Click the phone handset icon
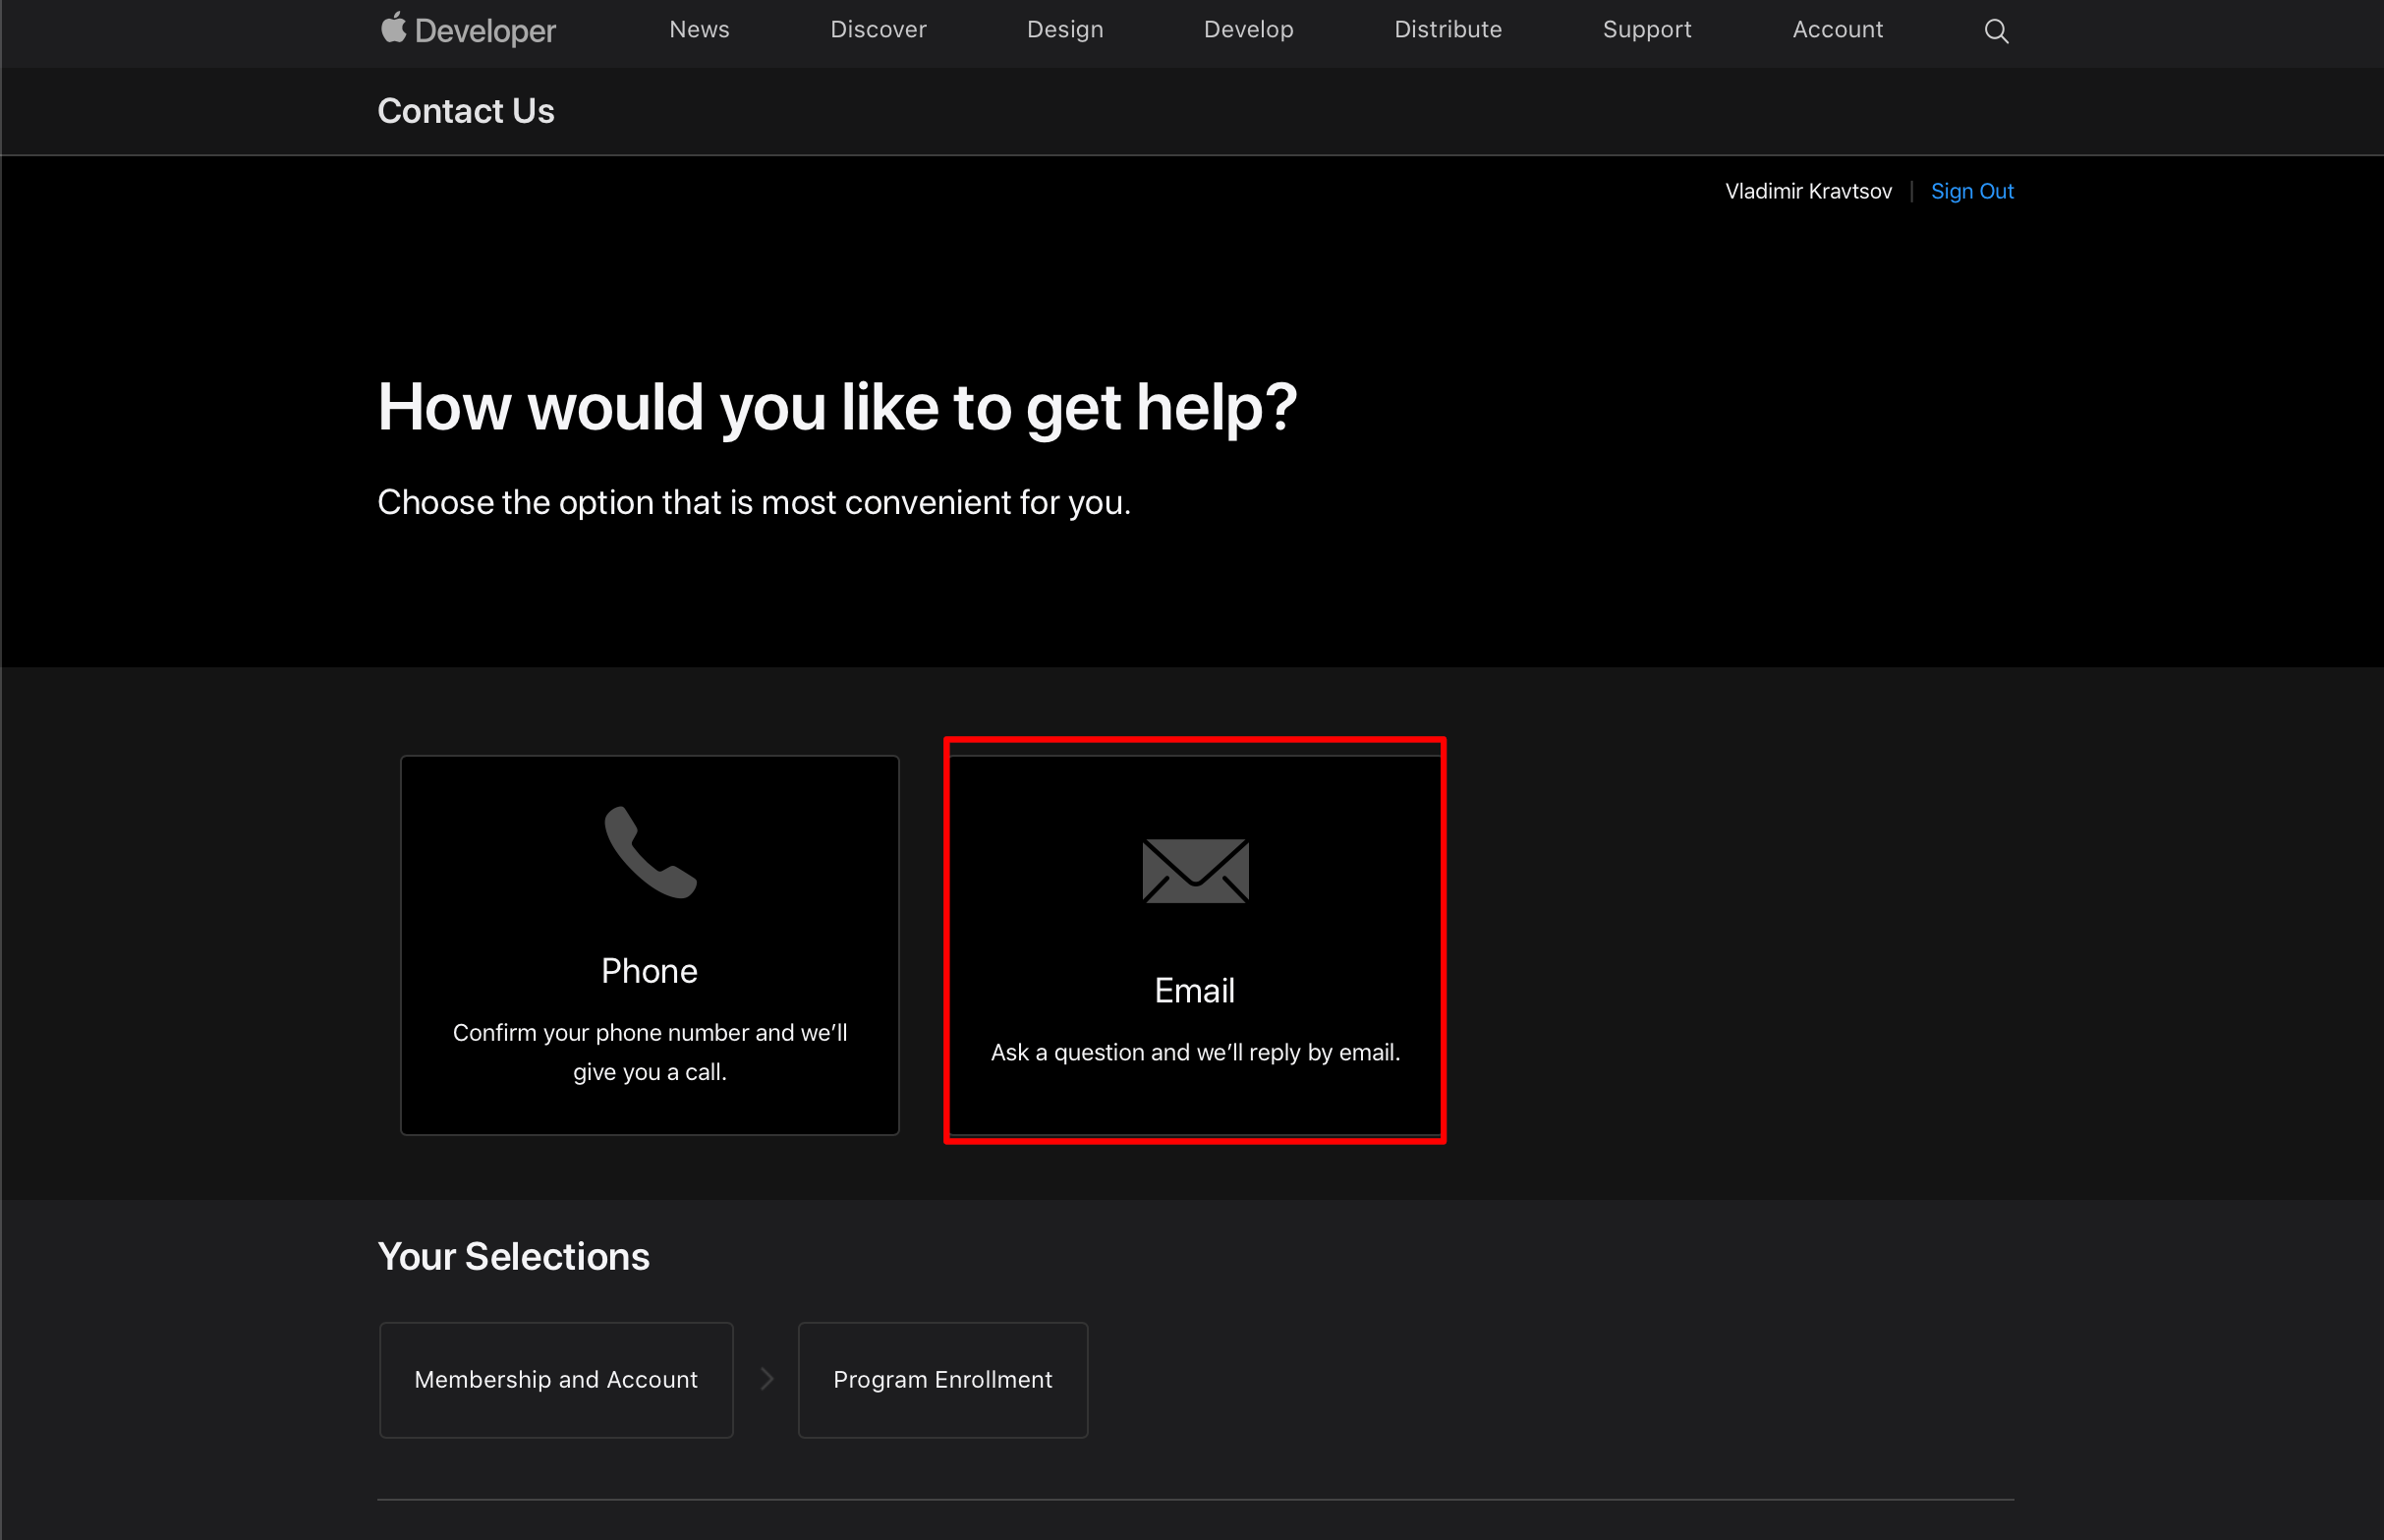The image size is (2384, 1540). click(650, 852)
